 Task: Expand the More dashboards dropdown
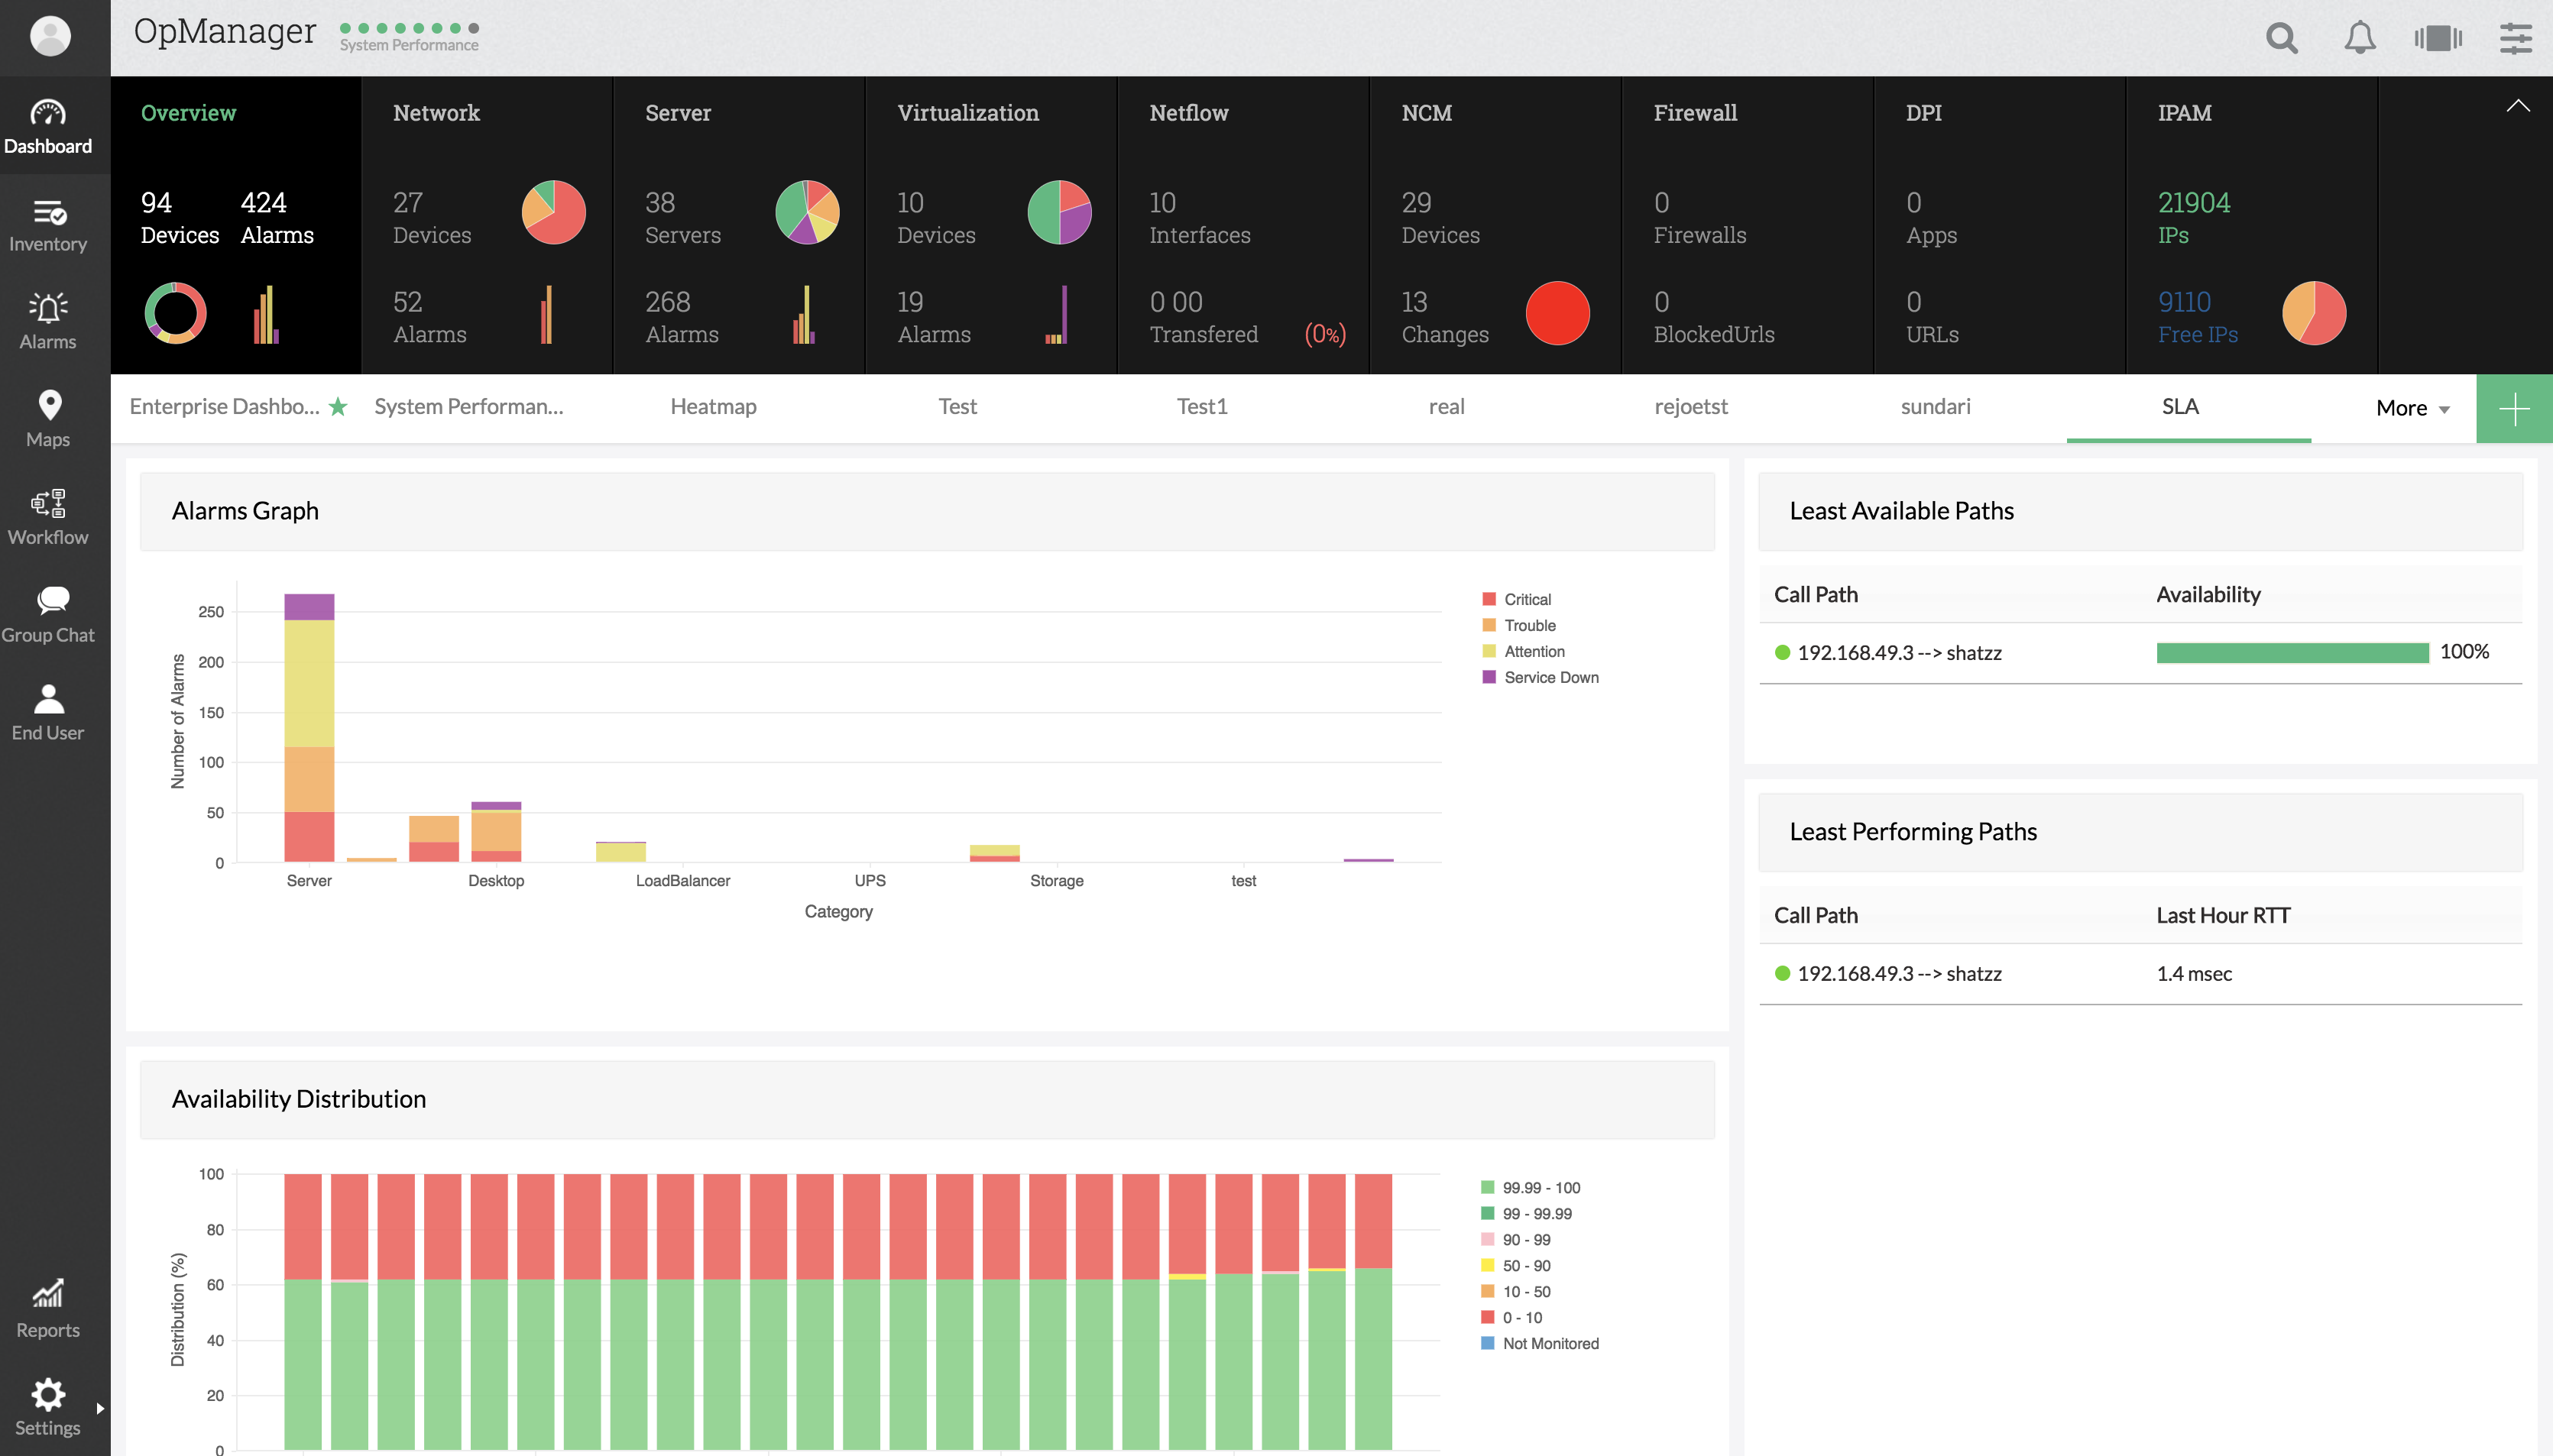[x=2412, y=408]
